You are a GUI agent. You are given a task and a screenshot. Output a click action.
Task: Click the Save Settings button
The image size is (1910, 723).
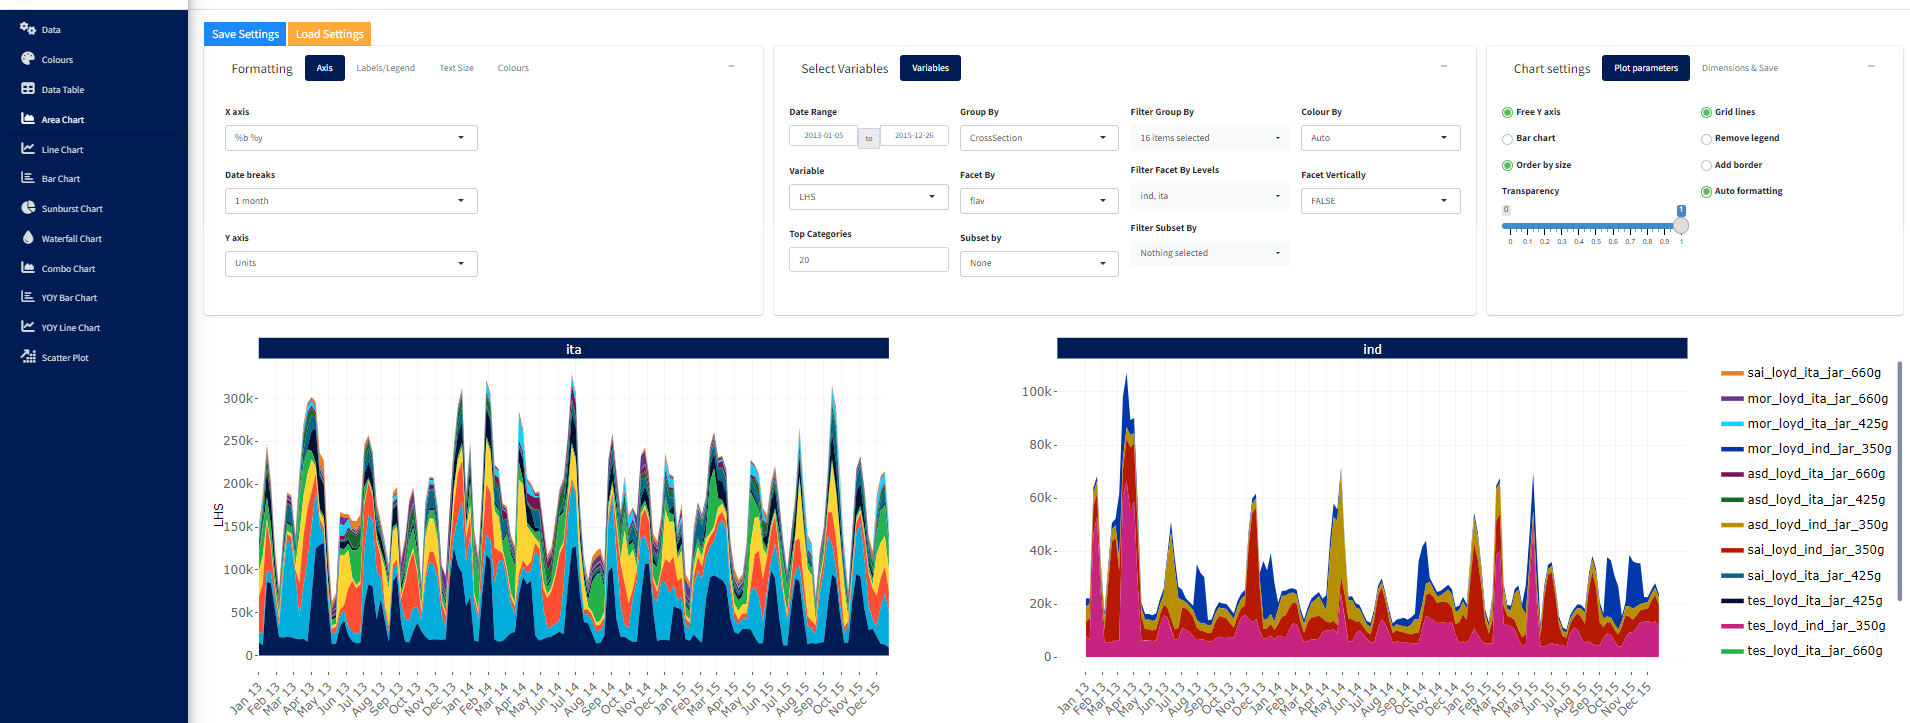pyautogui.click(x=245, y=34)
